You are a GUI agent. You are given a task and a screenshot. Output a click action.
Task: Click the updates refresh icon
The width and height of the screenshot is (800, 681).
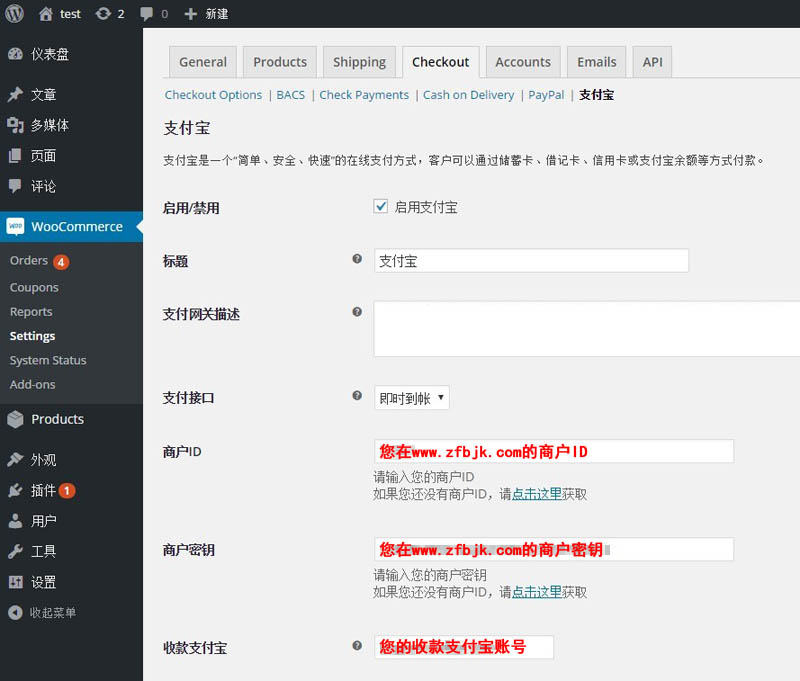(103, 14)
